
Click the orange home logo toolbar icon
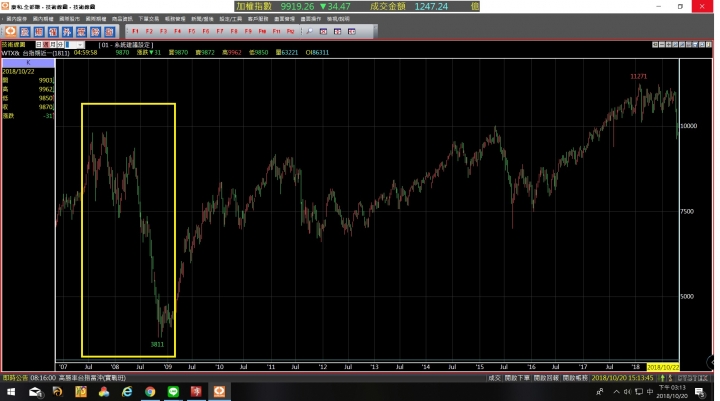[11, 31]
